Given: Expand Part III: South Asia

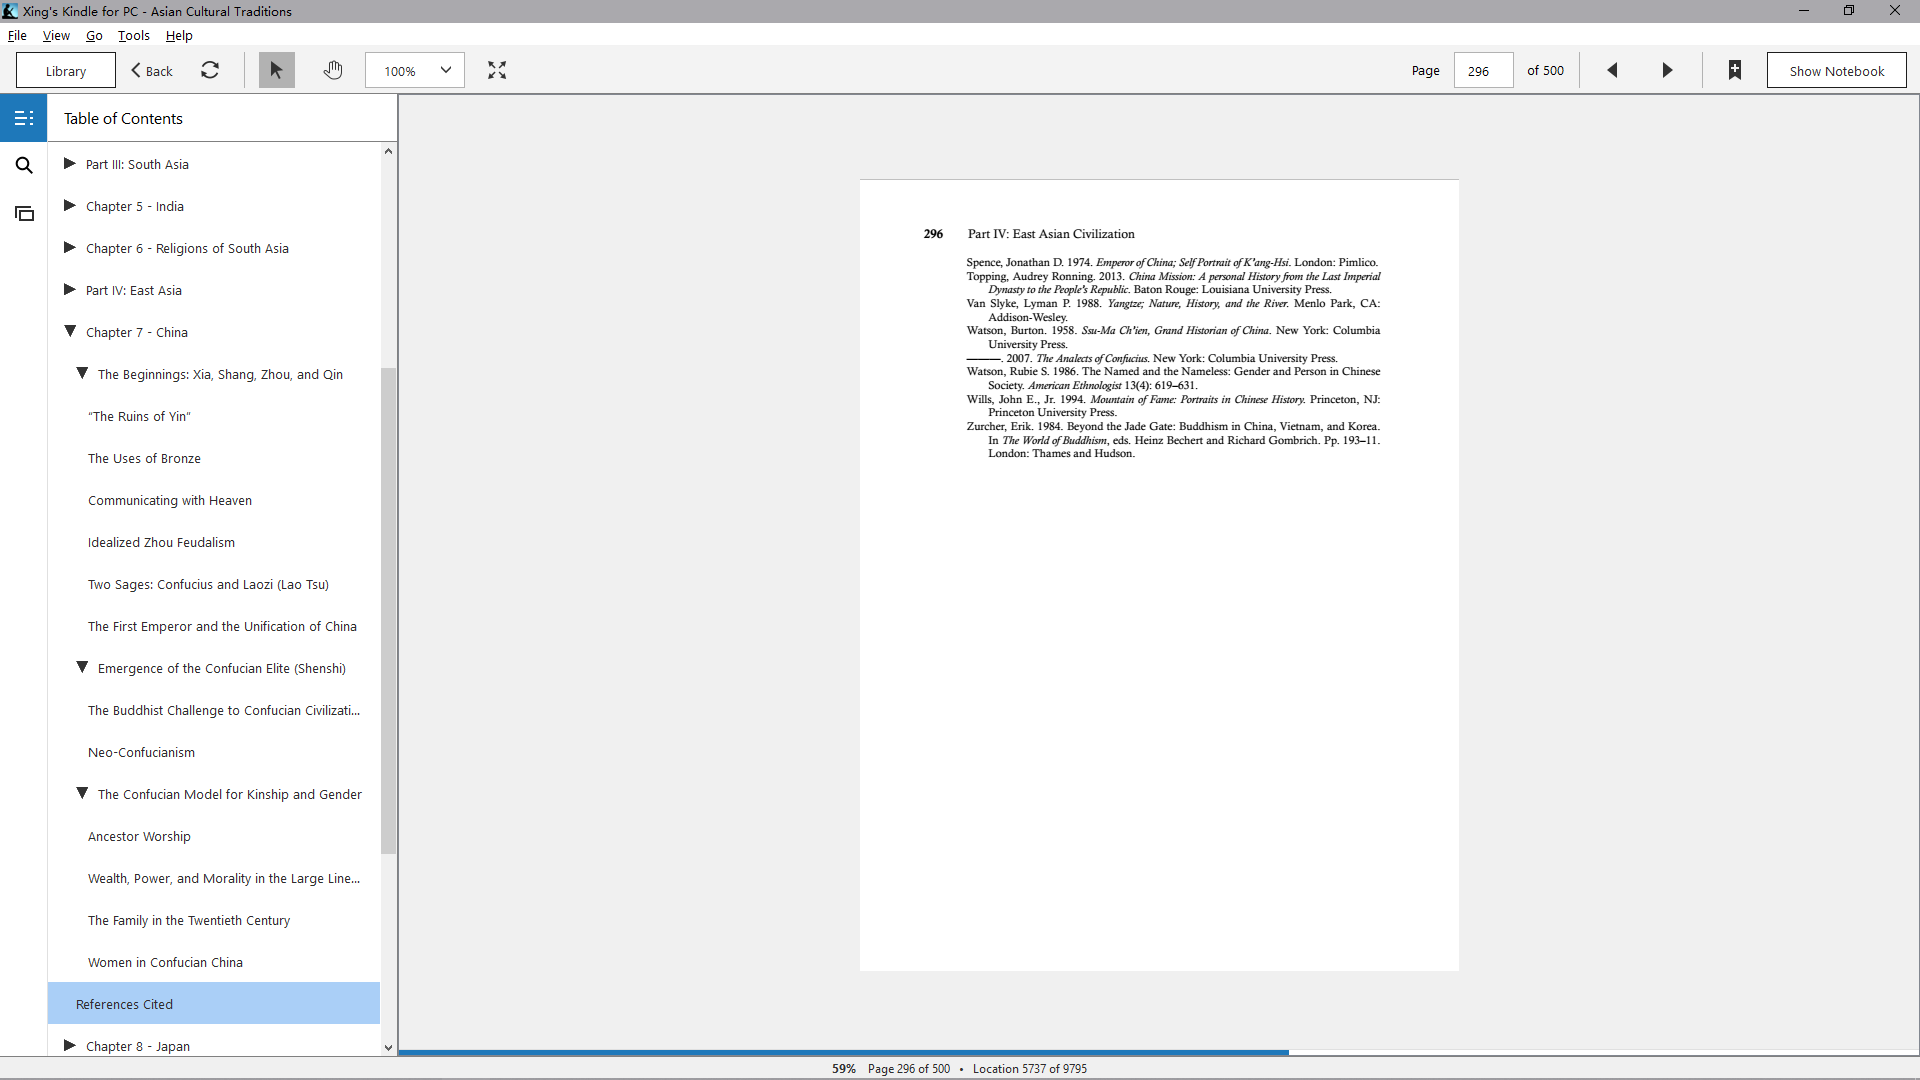Looking at the screenshot, I should [70, 163].
